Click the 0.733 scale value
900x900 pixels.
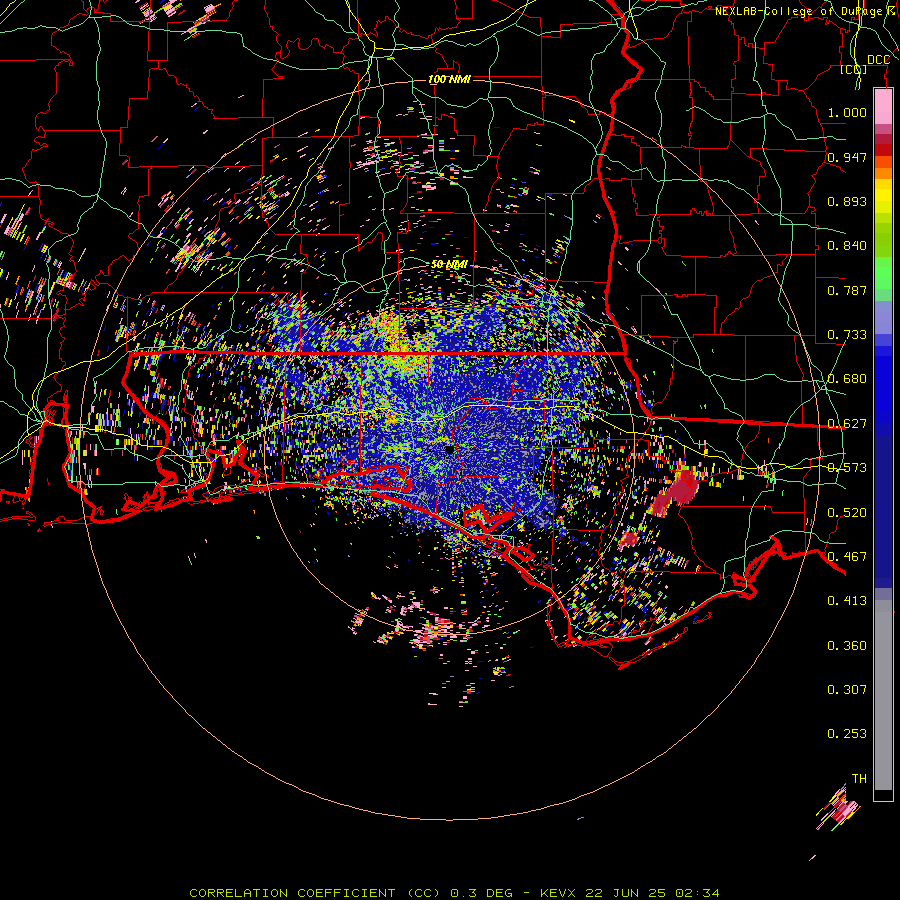(x=847, y=335)
